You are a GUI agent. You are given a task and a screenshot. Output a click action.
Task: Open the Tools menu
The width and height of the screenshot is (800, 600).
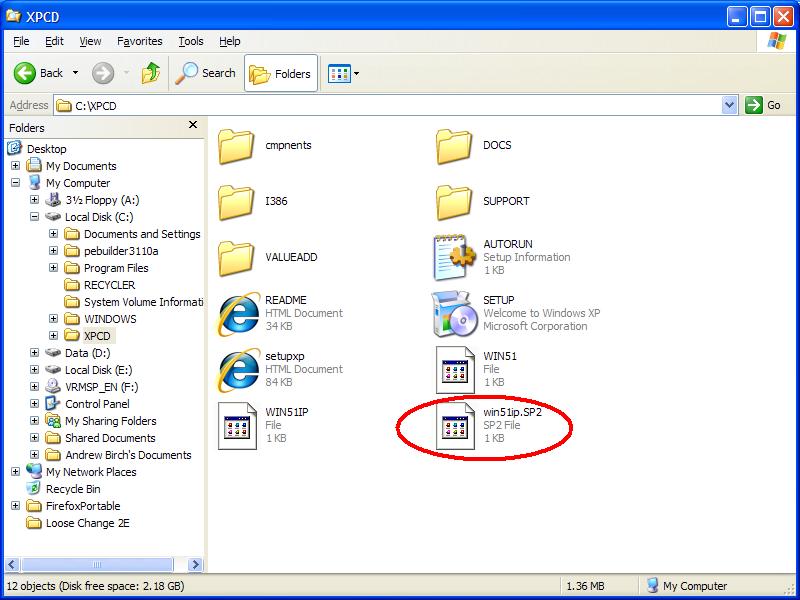(191, 41)
